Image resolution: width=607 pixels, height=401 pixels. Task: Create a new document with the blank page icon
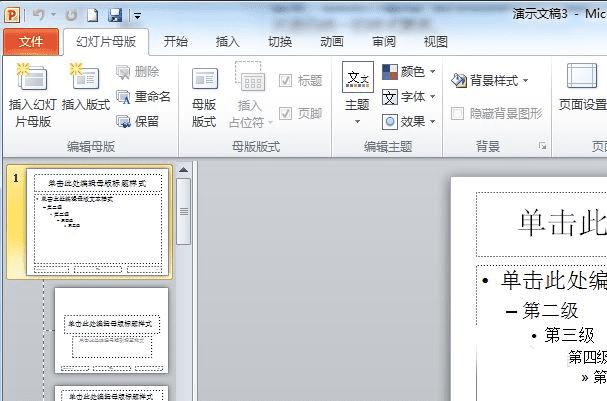pyautogui.click(x=93, y=15)
